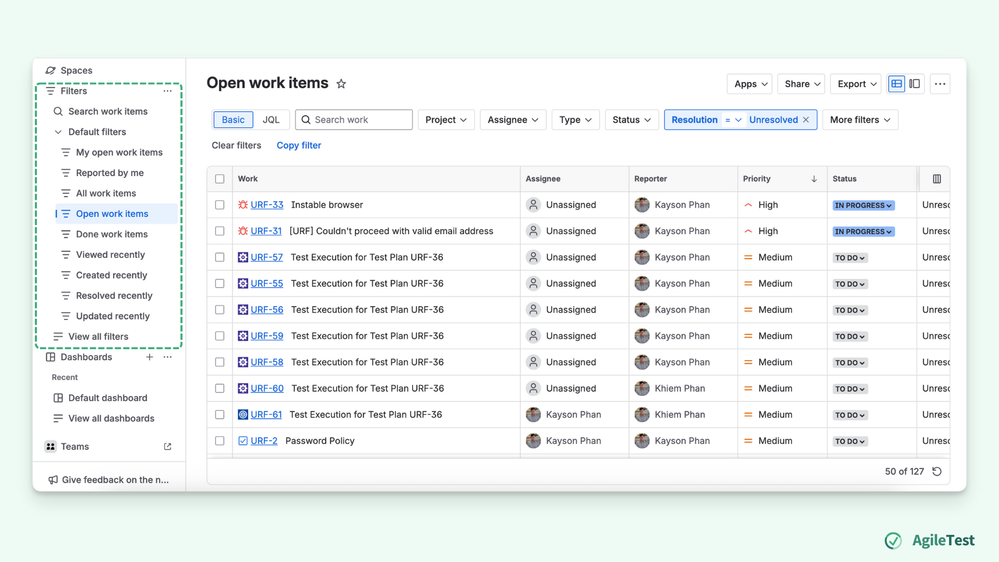The image size is (999, 562).
Task: Click Spaces icon in sidebar
Action: pos(50,71)
